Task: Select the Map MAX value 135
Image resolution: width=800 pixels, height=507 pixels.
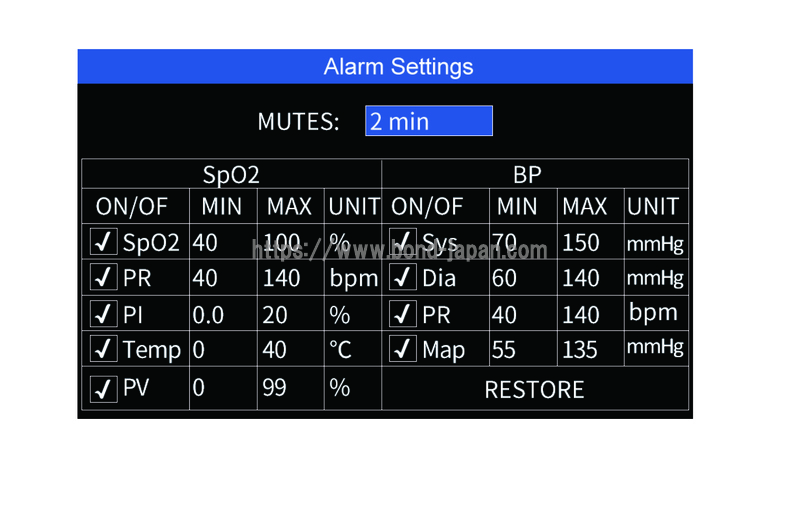Action: tap(580, 350)
